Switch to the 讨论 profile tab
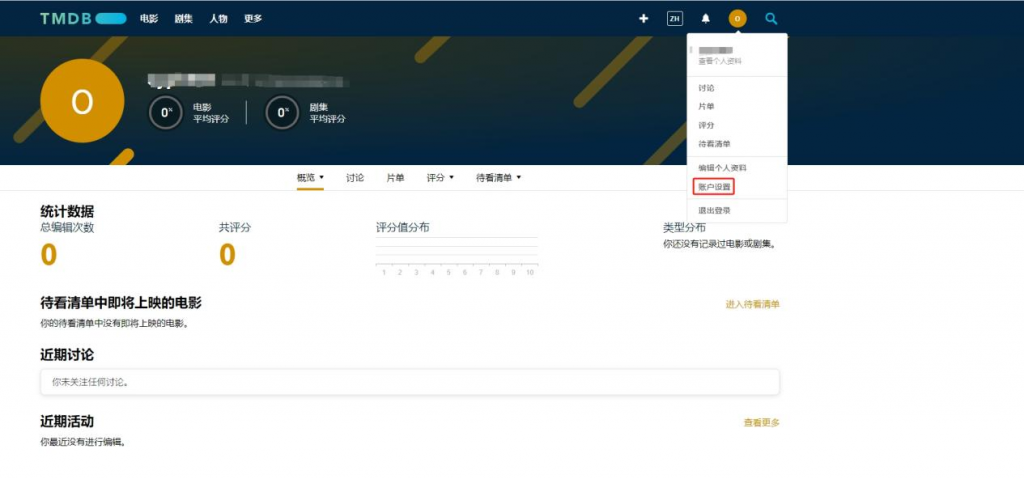 (355, 178)
